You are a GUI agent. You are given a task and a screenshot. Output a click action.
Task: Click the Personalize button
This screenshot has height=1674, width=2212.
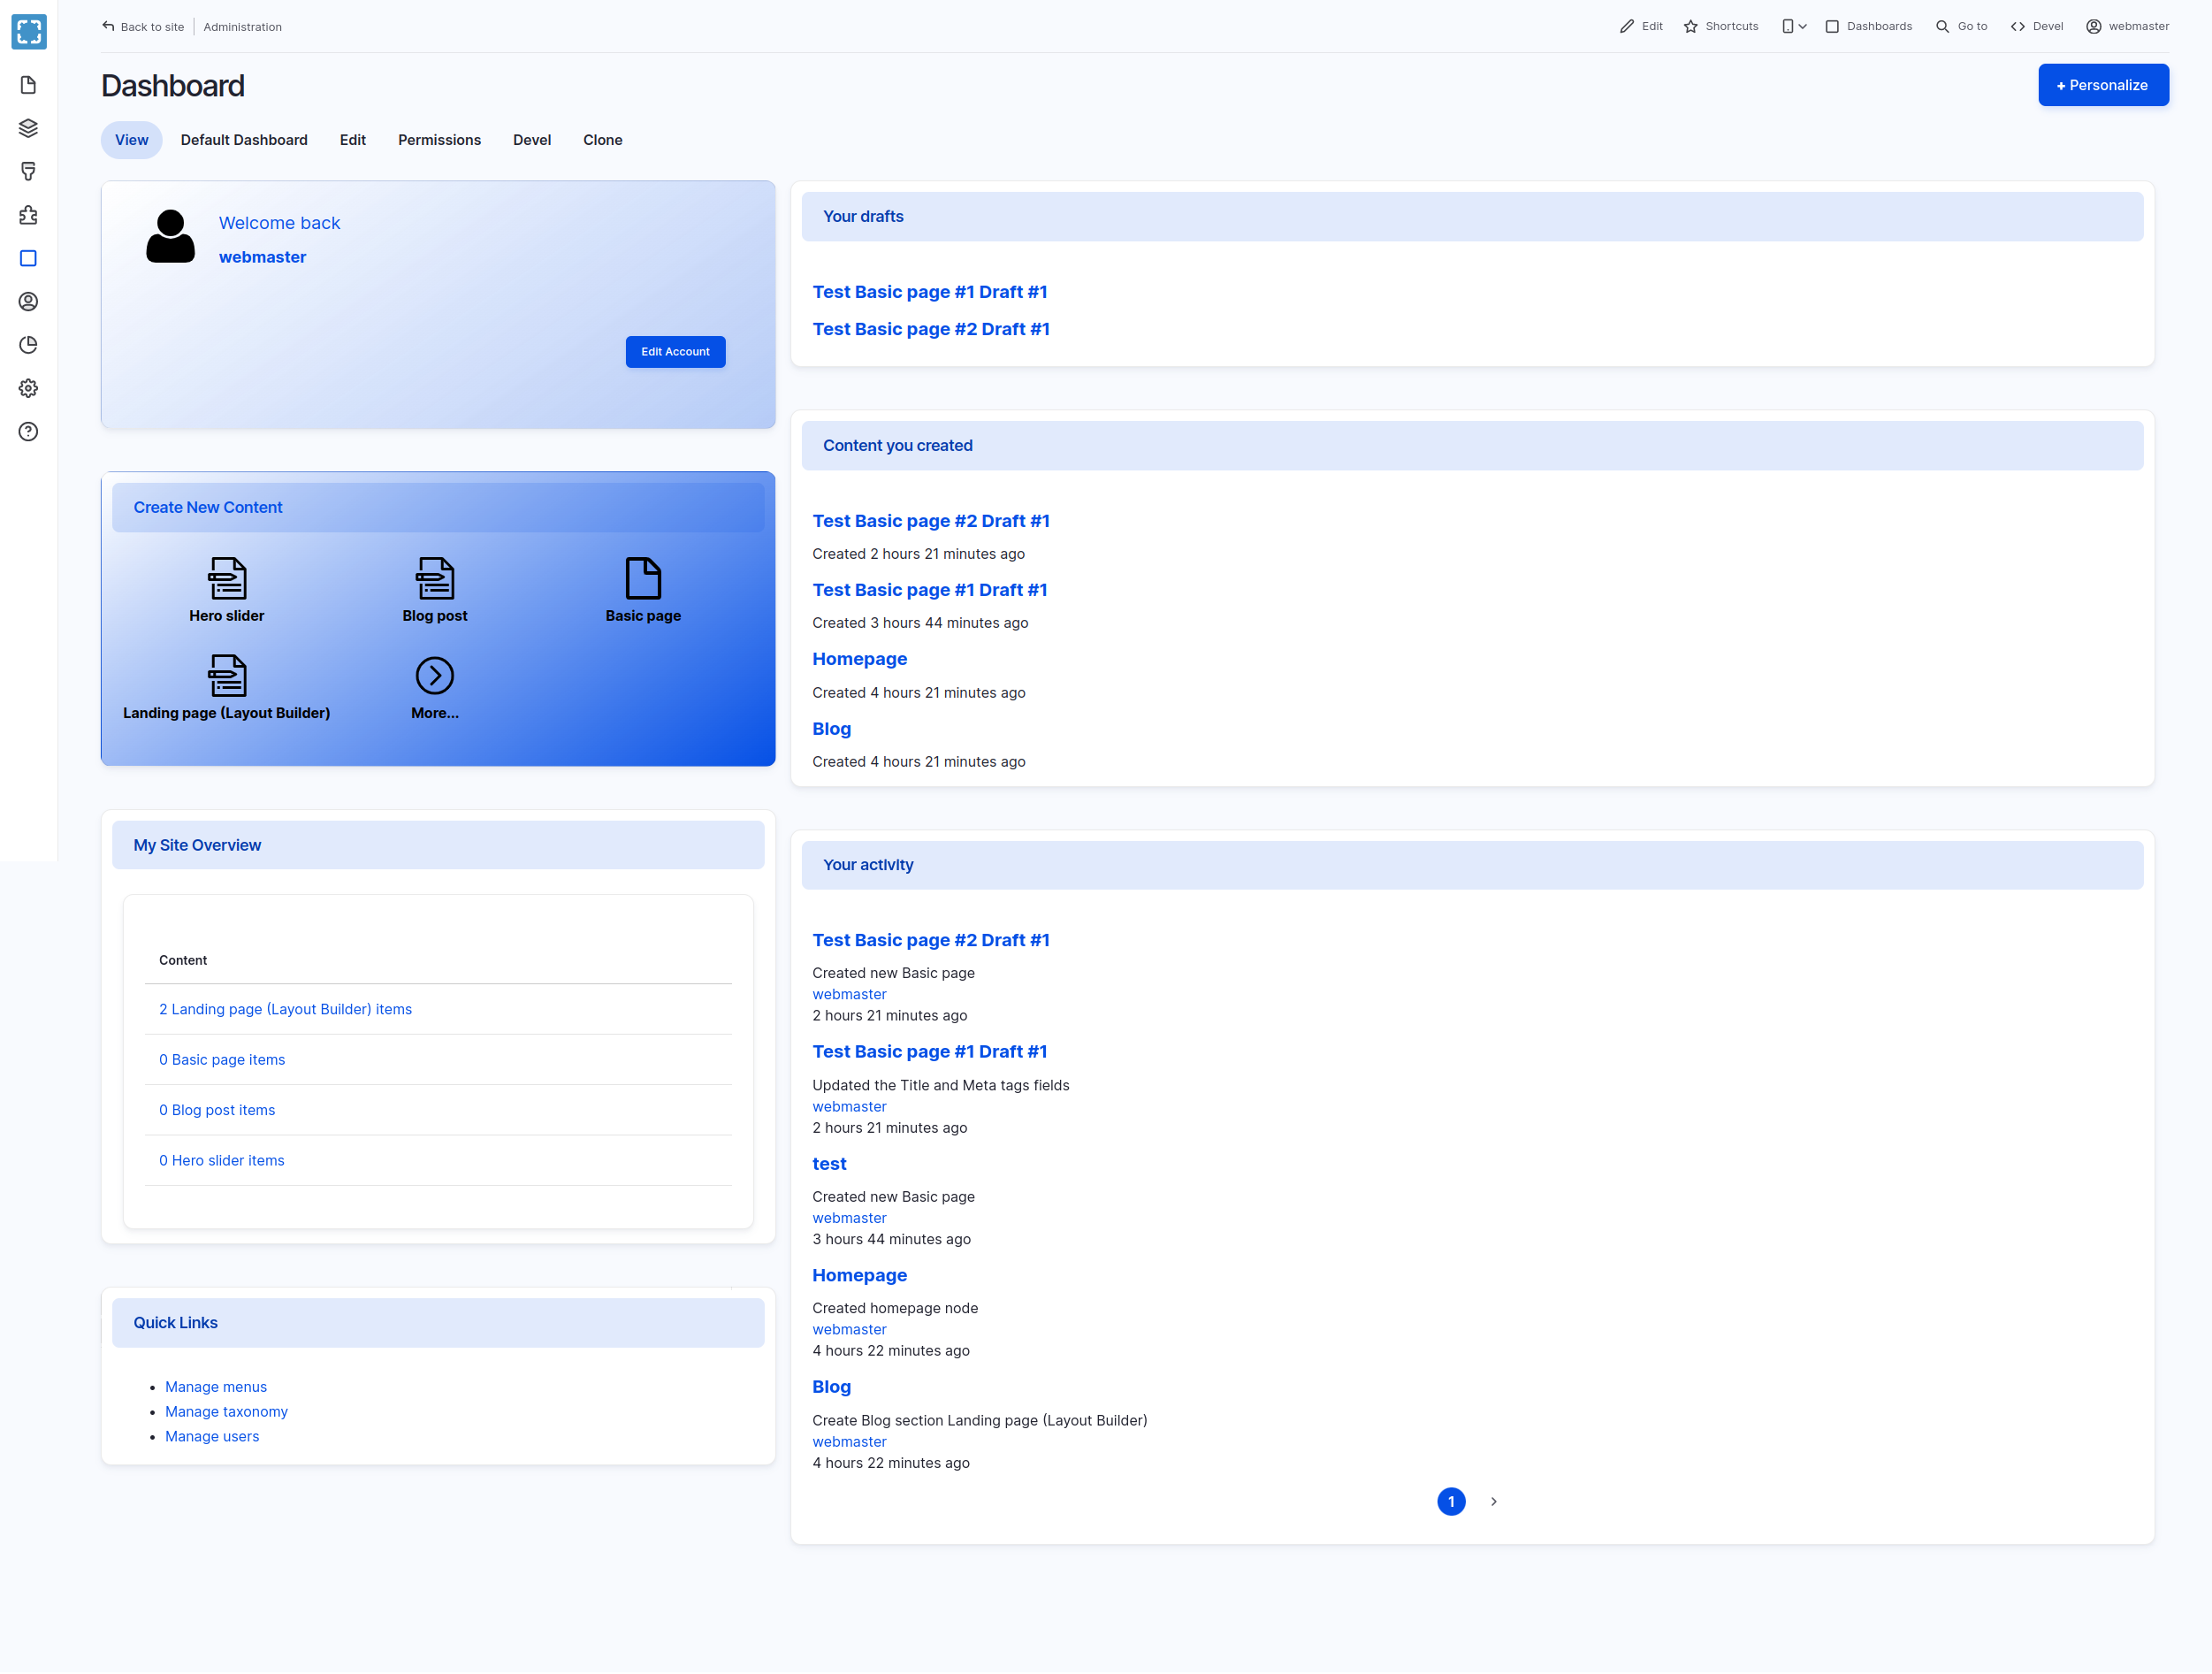(x=2102, y=85)
